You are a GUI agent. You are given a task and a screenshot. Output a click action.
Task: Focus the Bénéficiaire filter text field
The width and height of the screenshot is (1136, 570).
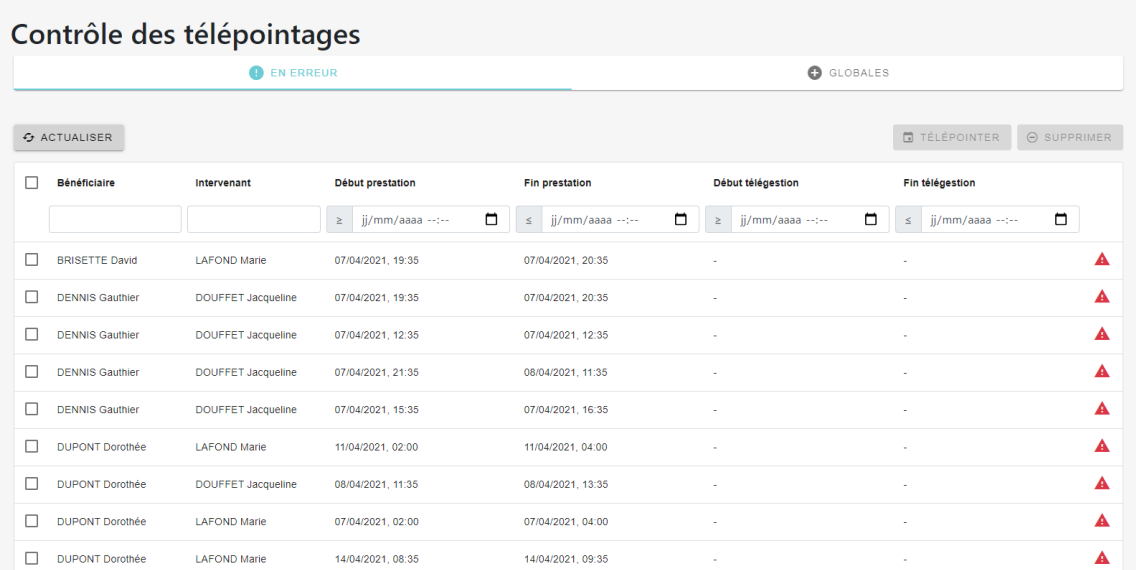click(x=115, y=219)
